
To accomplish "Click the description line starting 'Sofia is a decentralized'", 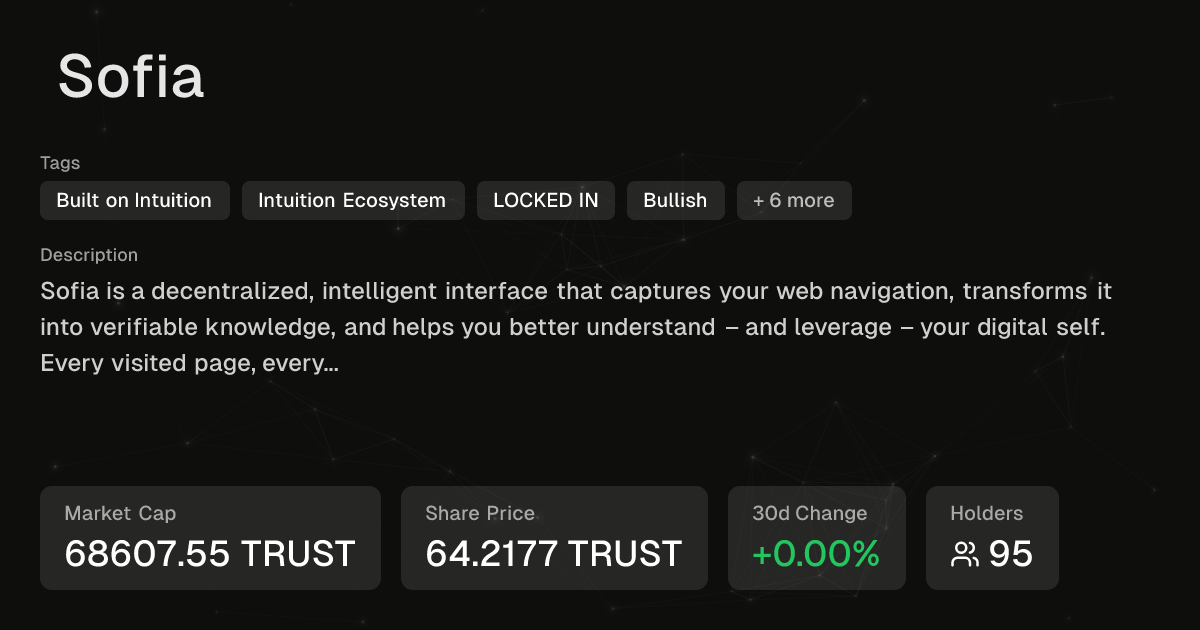I will pos(576,292).
